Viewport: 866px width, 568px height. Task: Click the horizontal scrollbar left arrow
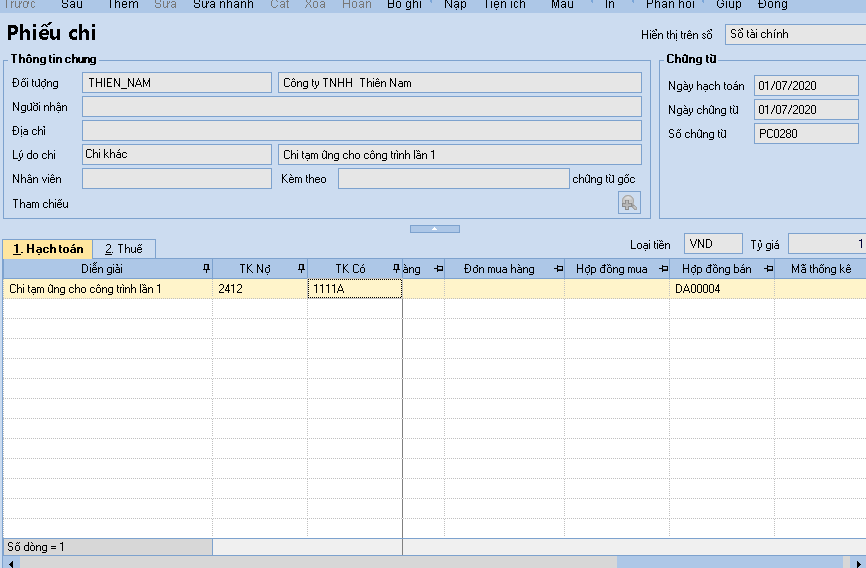(12, 562)
